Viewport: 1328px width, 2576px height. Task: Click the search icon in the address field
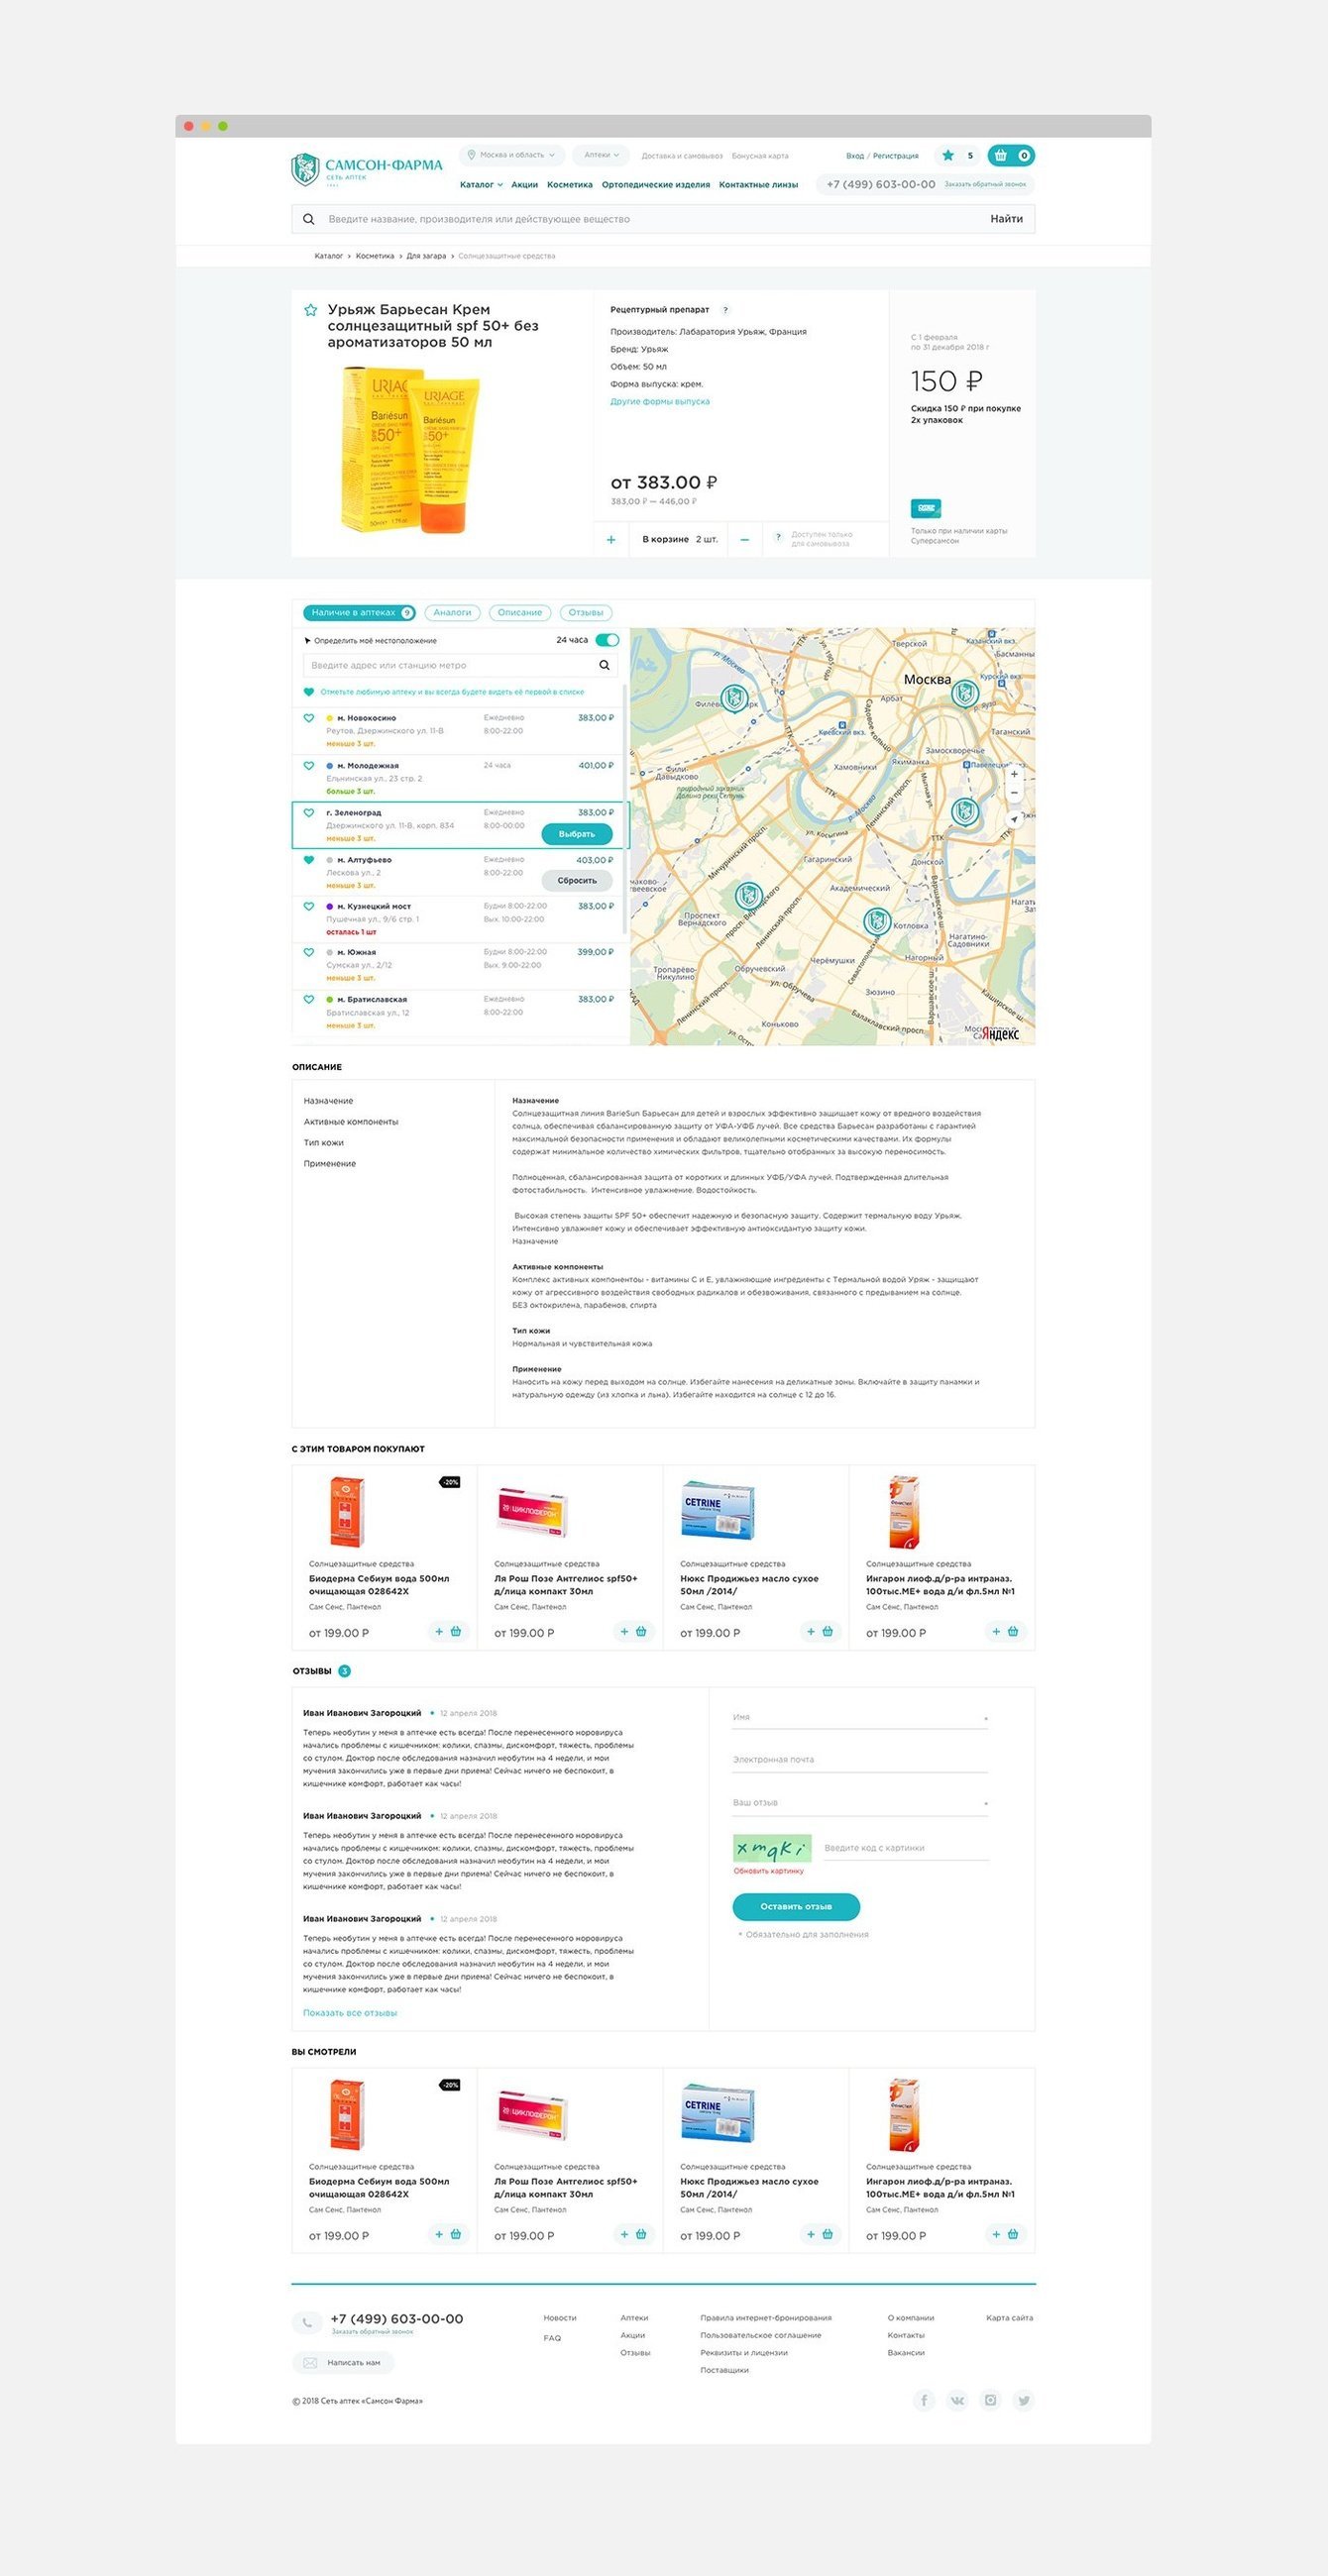(x=604, y=665)
